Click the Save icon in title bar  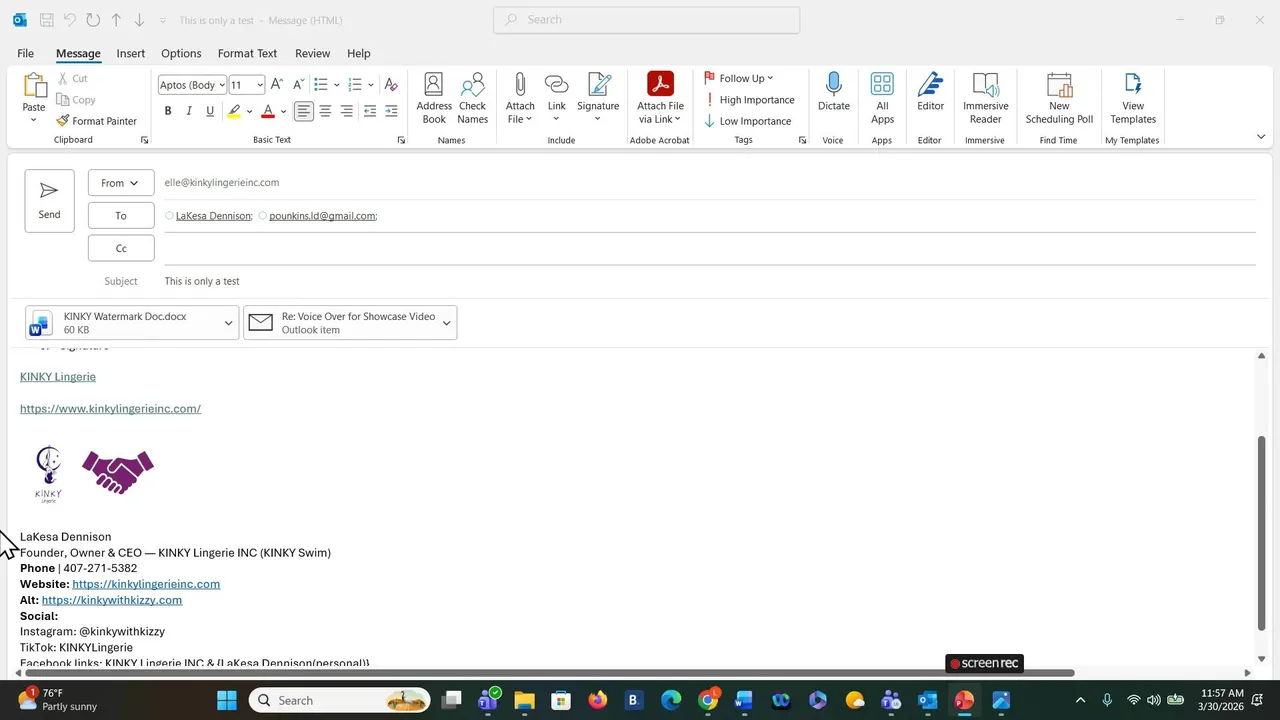click(46, 20)
